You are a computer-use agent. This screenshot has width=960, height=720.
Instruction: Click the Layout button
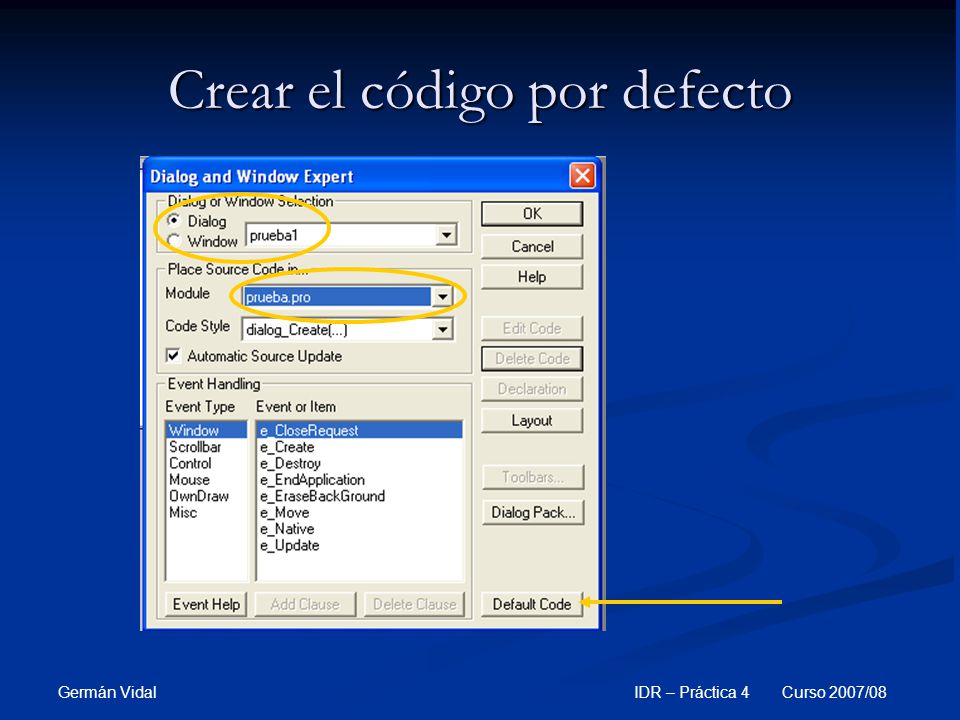532,421
